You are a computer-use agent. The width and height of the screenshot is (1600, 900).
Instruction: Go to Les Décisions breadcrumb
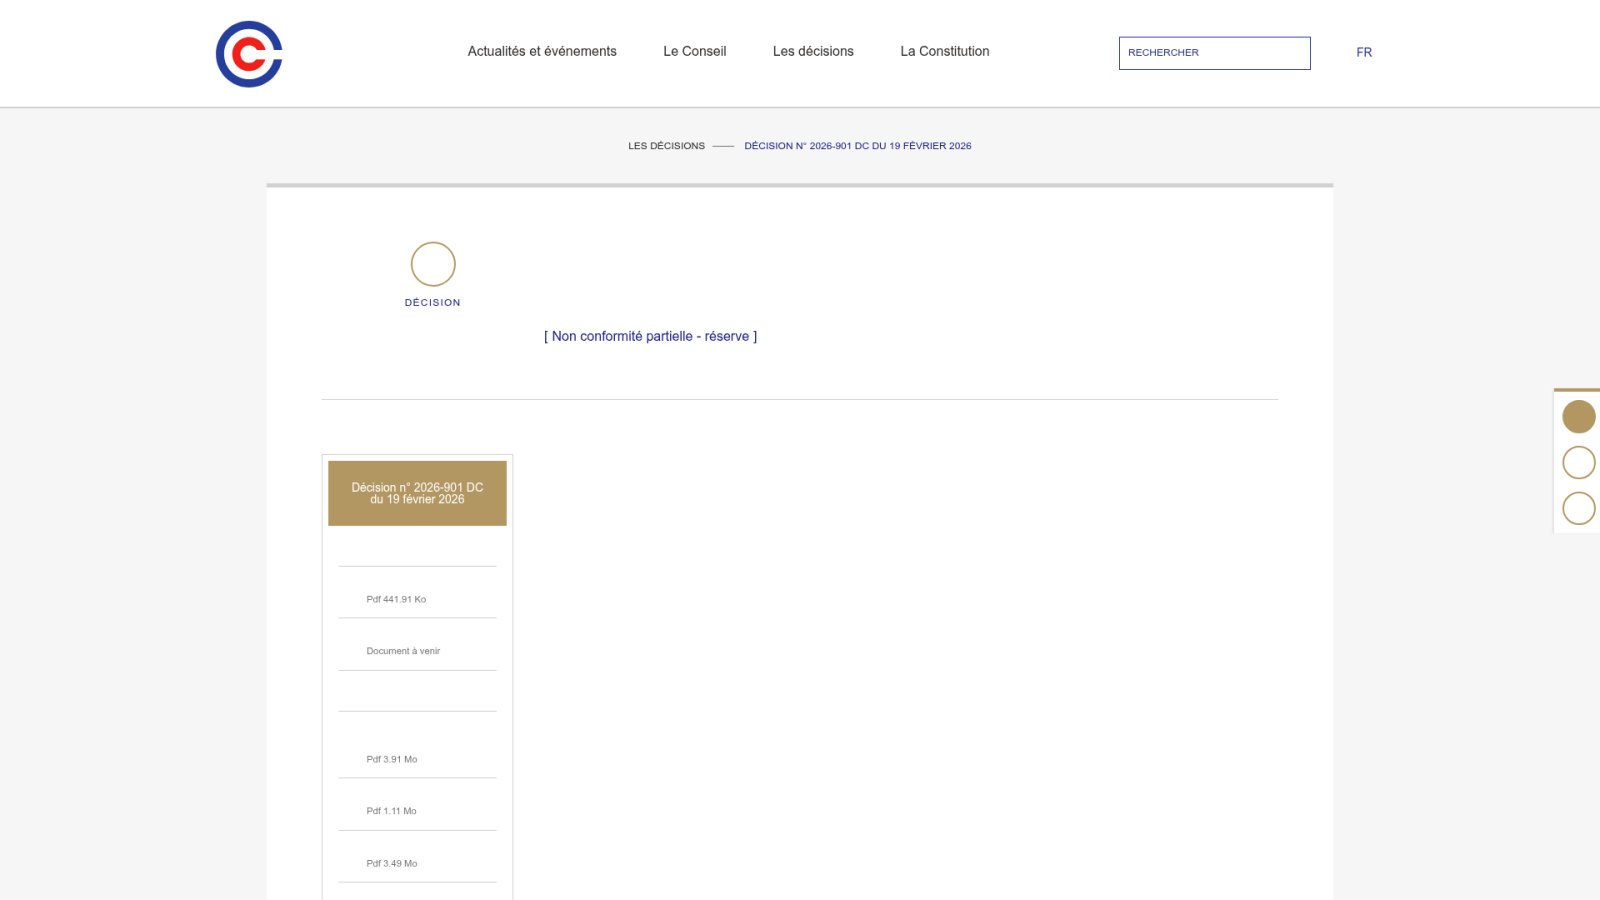tap(666, 146)
